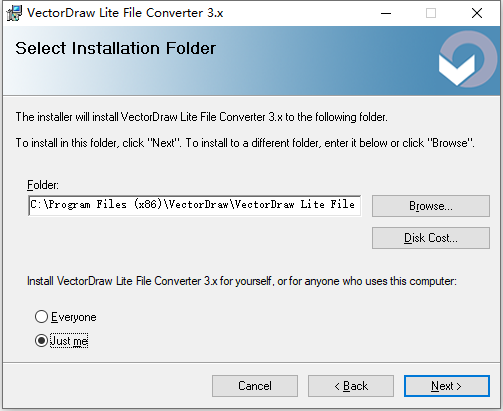Click Browse to choose a folder

coord(431,206)
